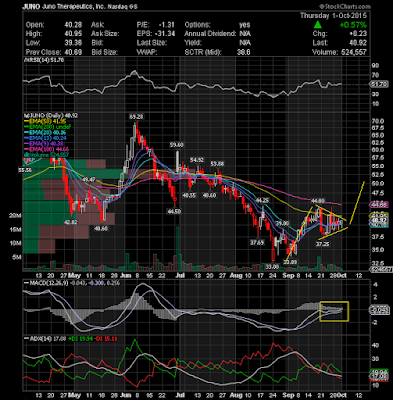Screen dimensions: 393x400
Task: Click the JUNO ticker symbol in header
Action: 31,6
